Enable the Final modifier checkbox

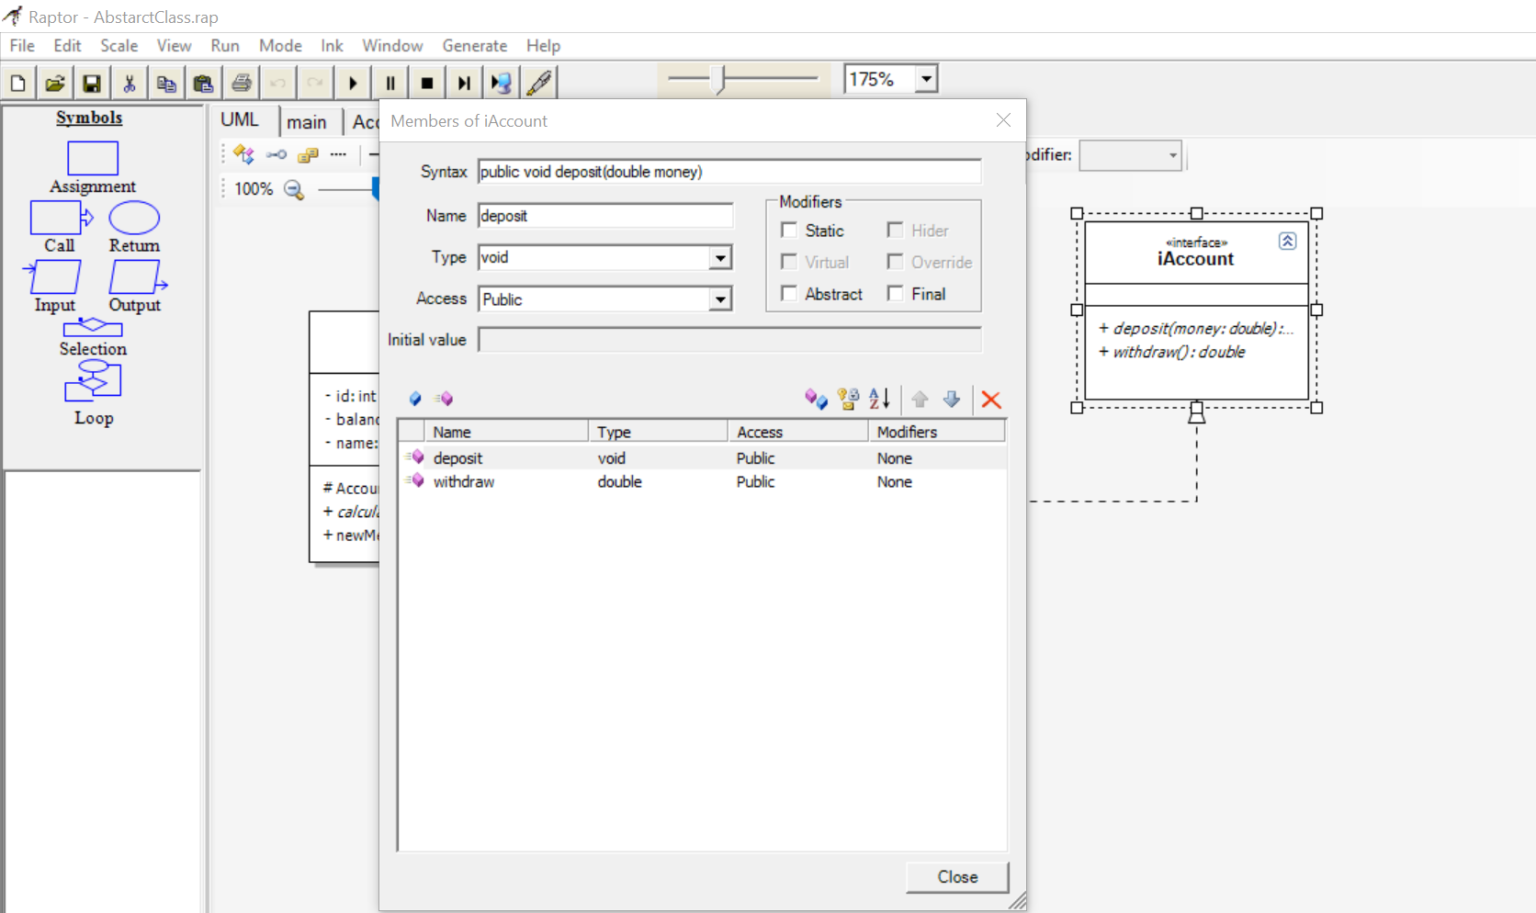(x=895, y=293)
